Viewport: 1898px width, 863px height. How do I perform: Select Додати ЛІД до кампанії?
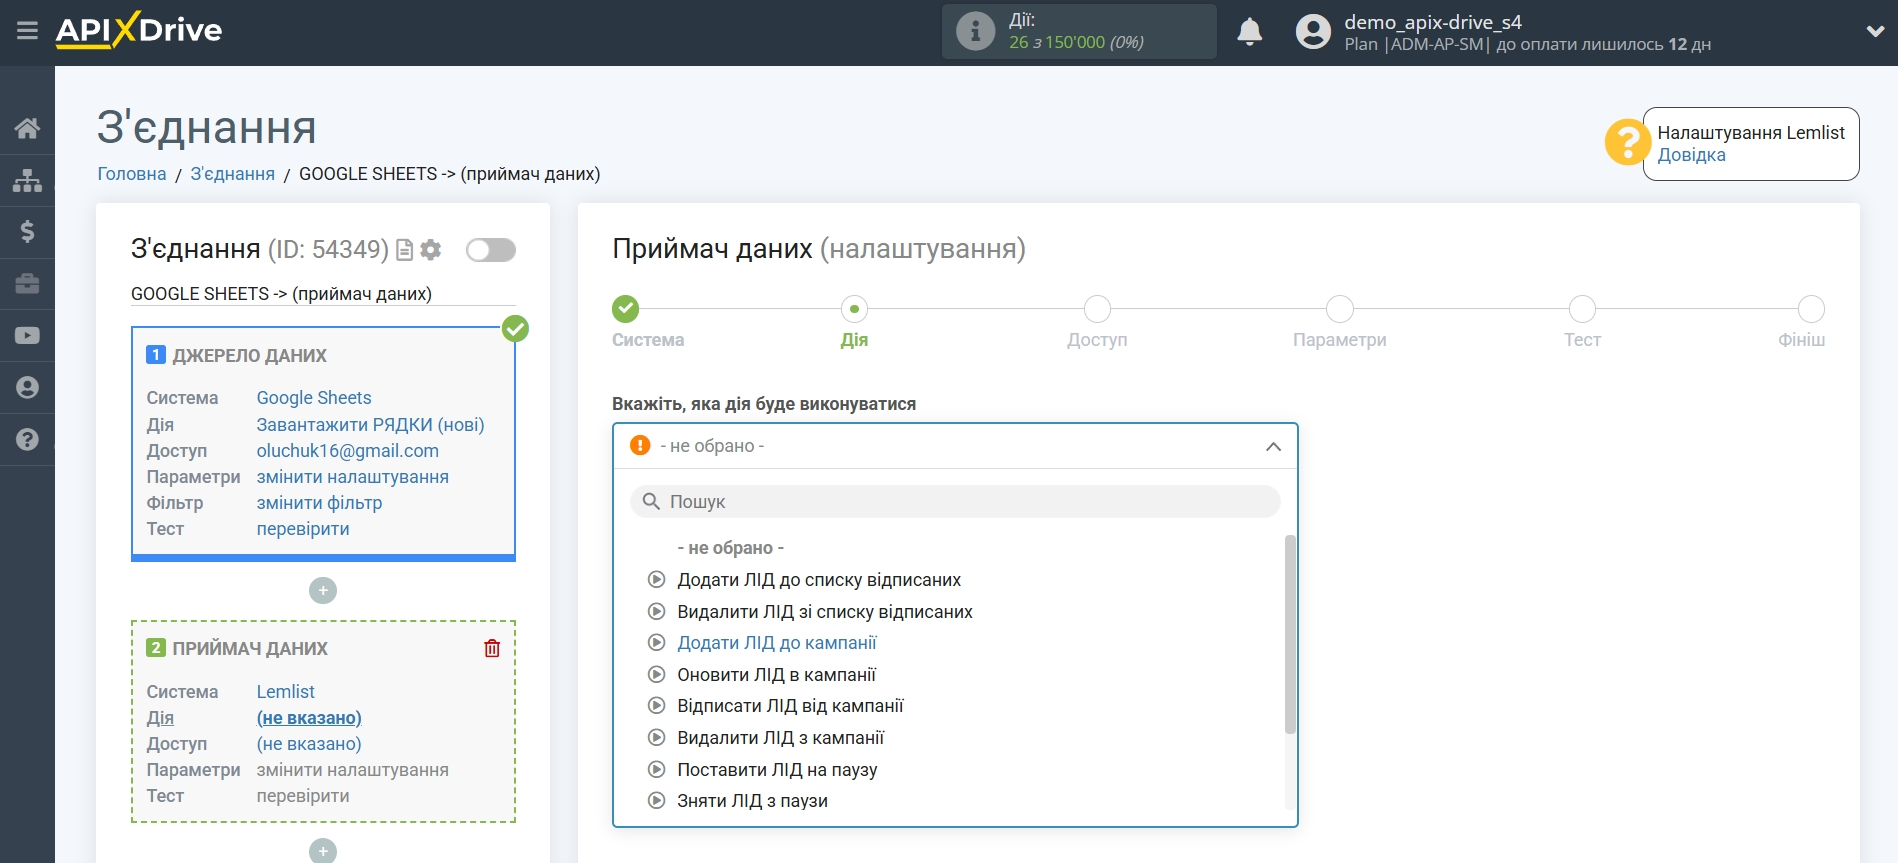click(x=777, y=643)
